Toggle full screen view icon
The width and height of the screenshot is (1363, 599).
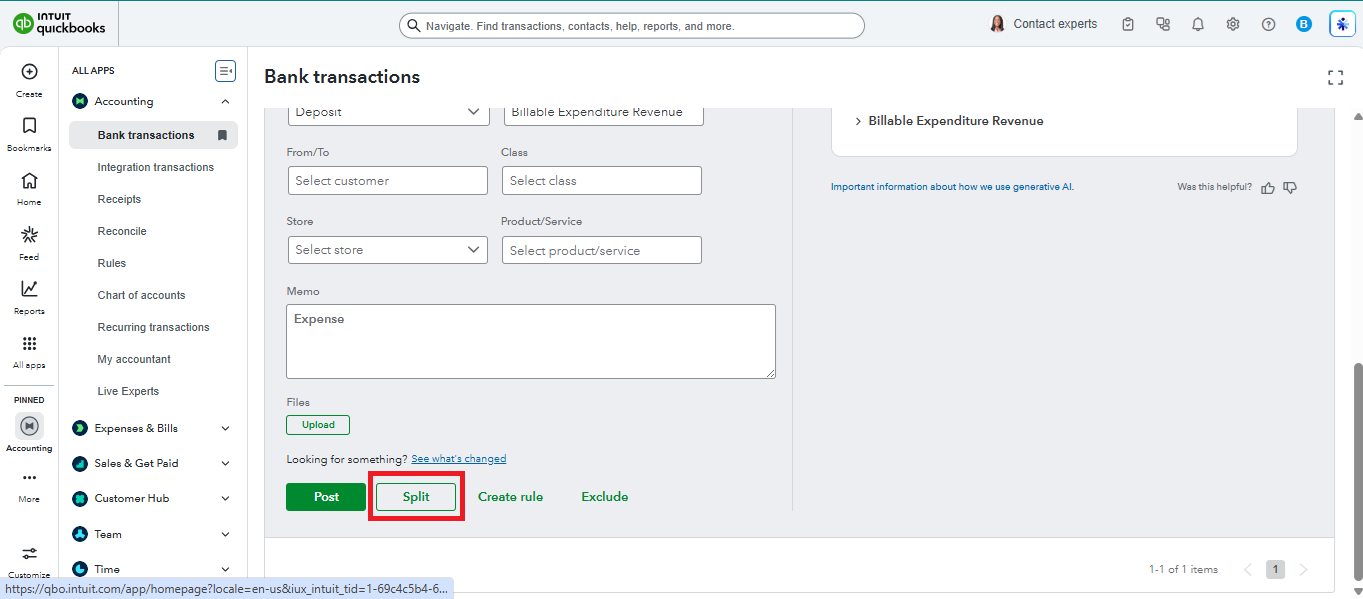[x=1335, y=77]
